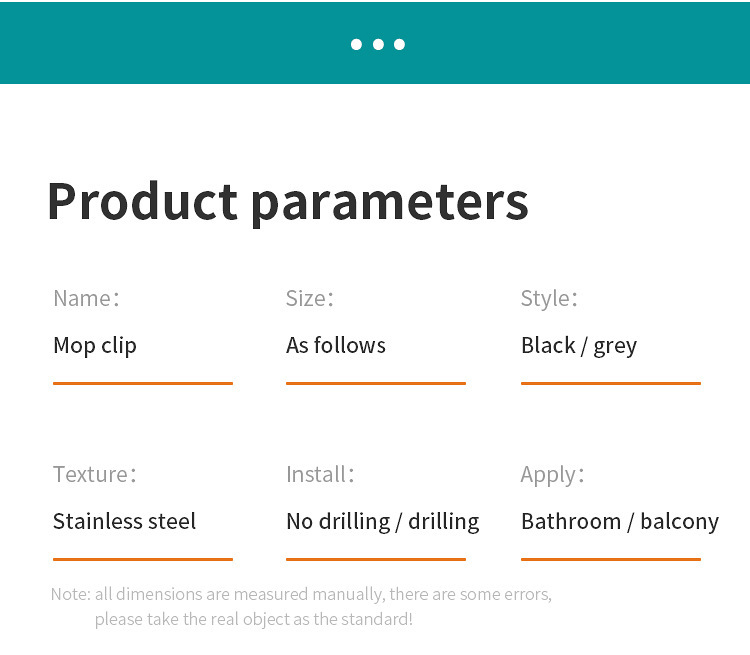Image resolution: width=750 pixels, height=655 pixels.
Task: Click the note about dimensions measured manually
Action: point(301,607)
